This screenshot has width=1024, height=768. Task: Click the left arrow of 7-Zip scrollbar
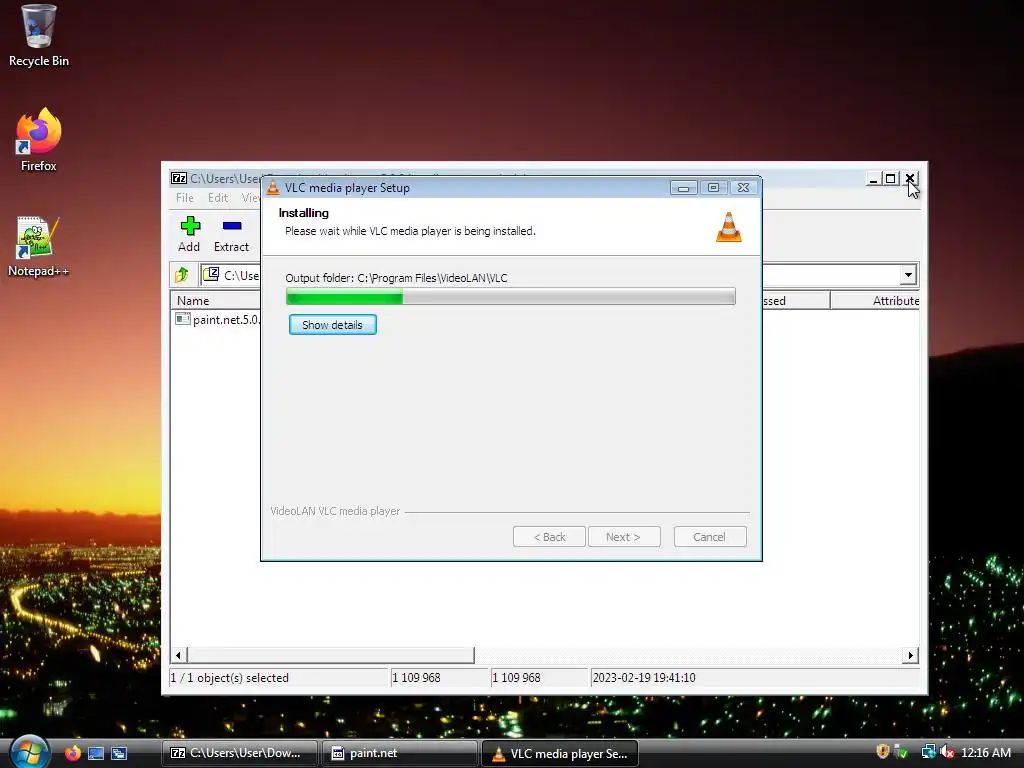179,655
